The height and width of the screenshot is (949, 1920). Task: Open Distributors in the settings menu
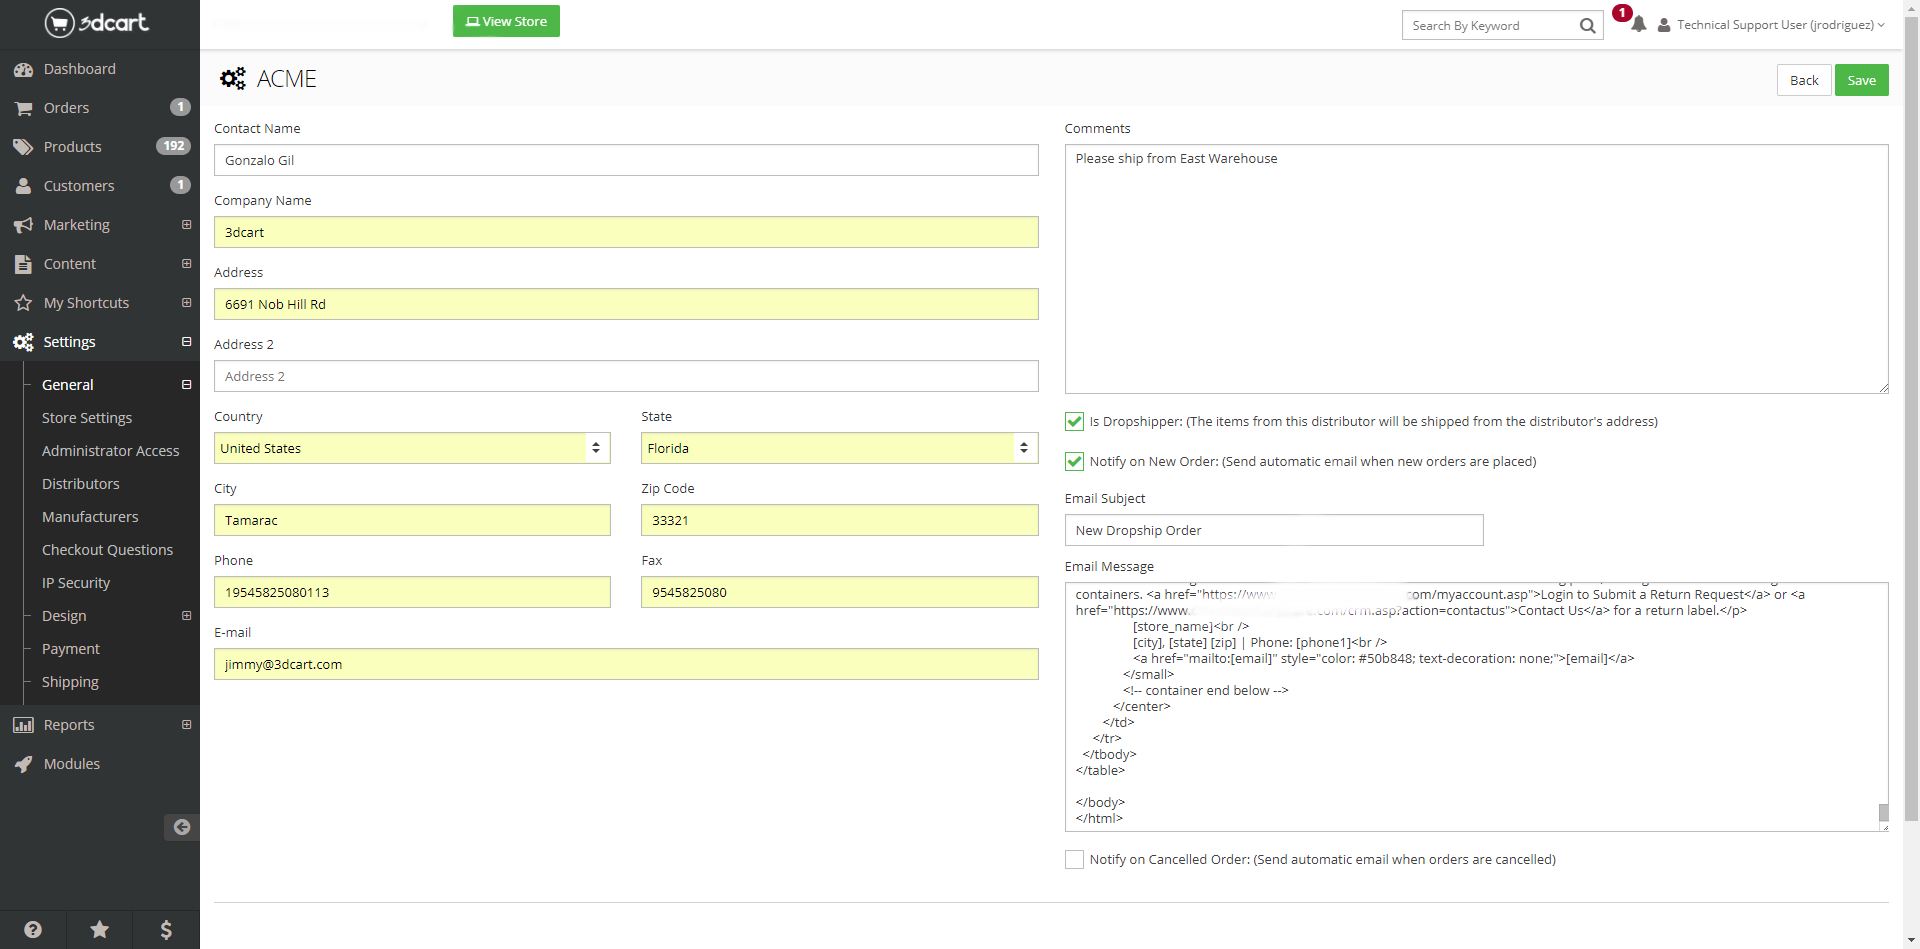80,484
